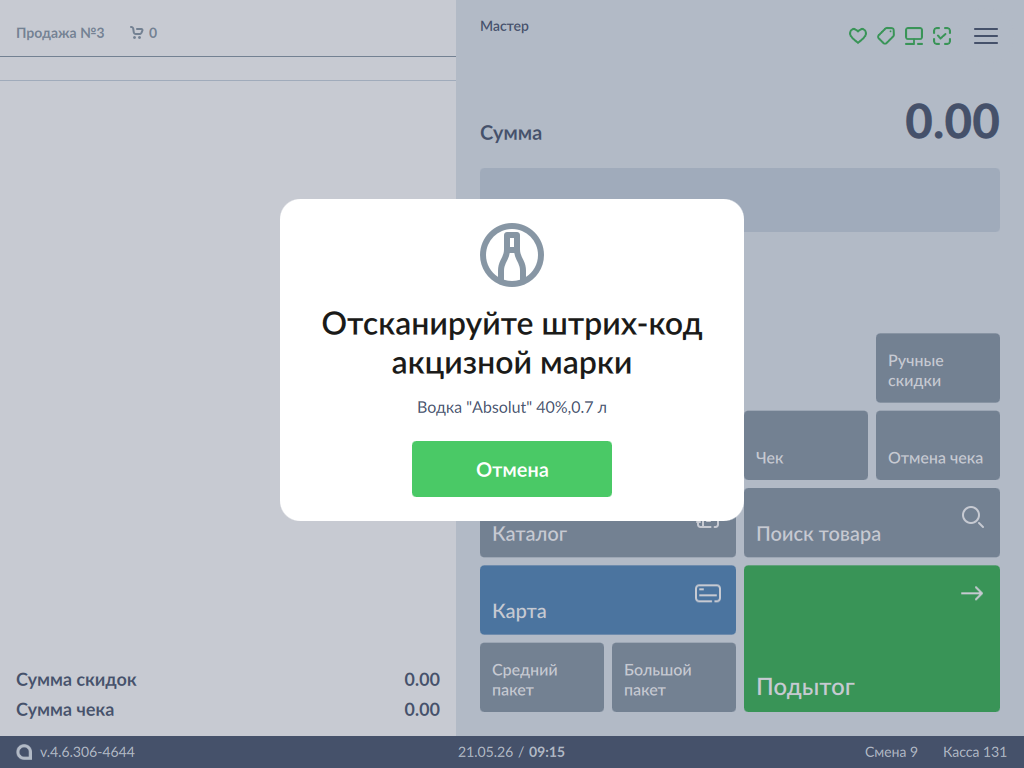Click Смена 9 in status bar
The width and height of the screenshot is (1024, 768).
pos(891,752)
